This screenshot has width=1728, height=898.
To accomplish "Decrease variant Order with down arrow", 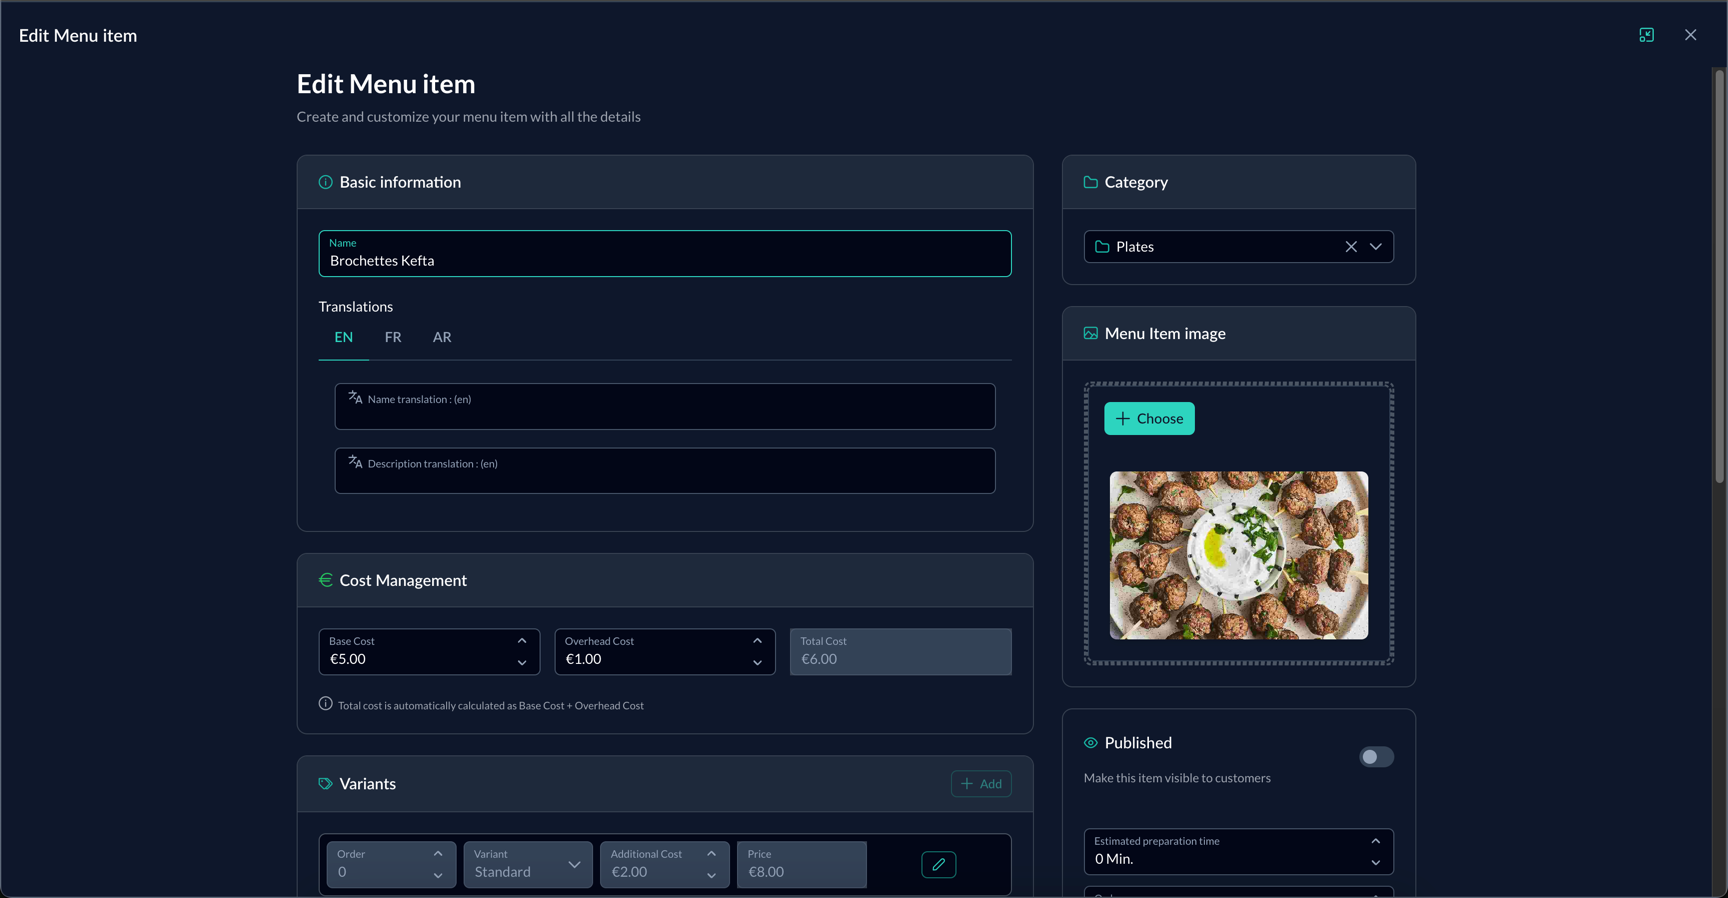I will pos(438,876).
